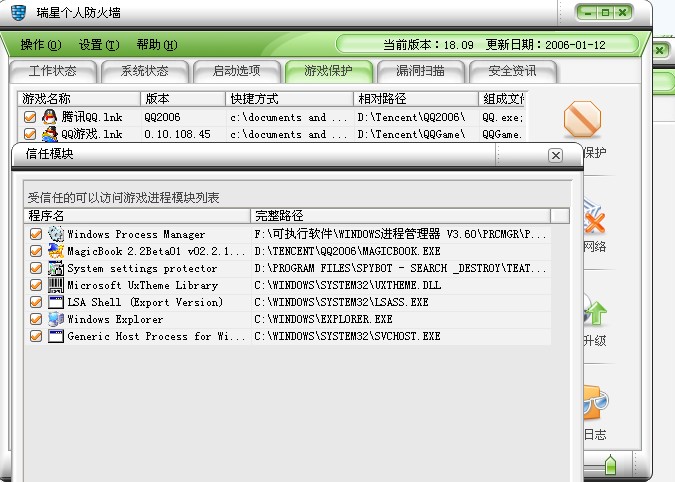Sort by 快捷方式 column header

click(x=289, y=99)
